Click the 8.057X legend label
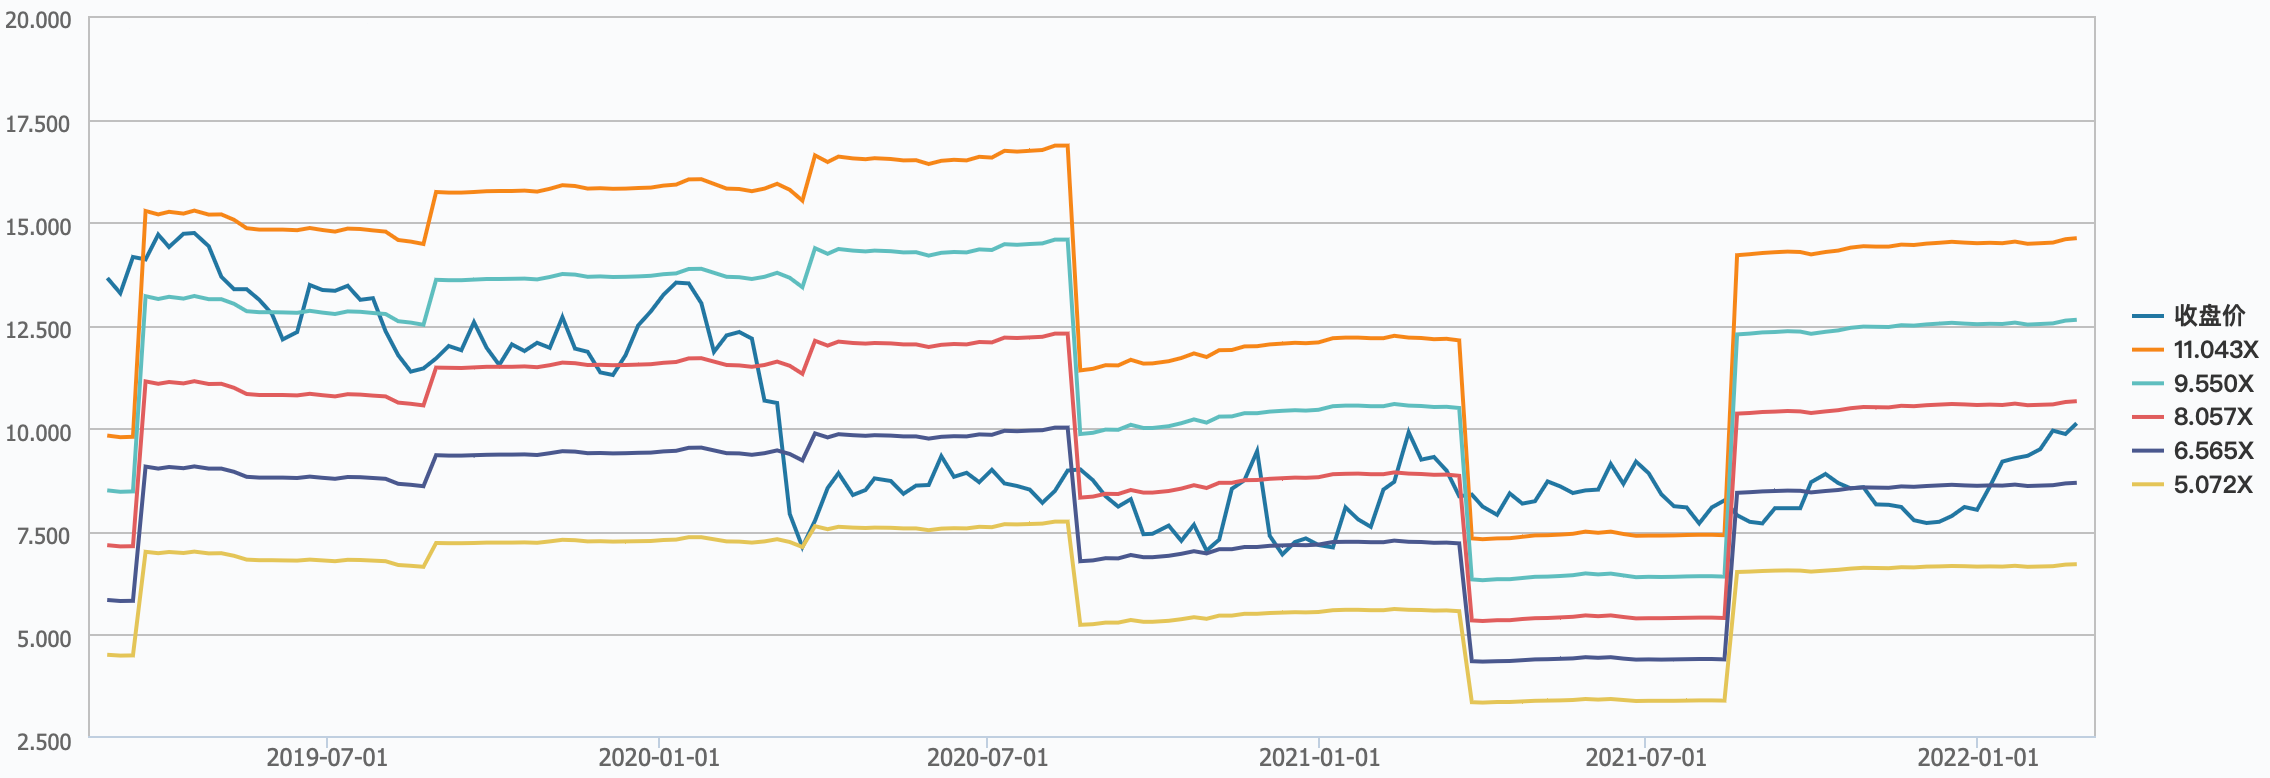This screenshot has height=778, width=2270. click(2213, 417)
